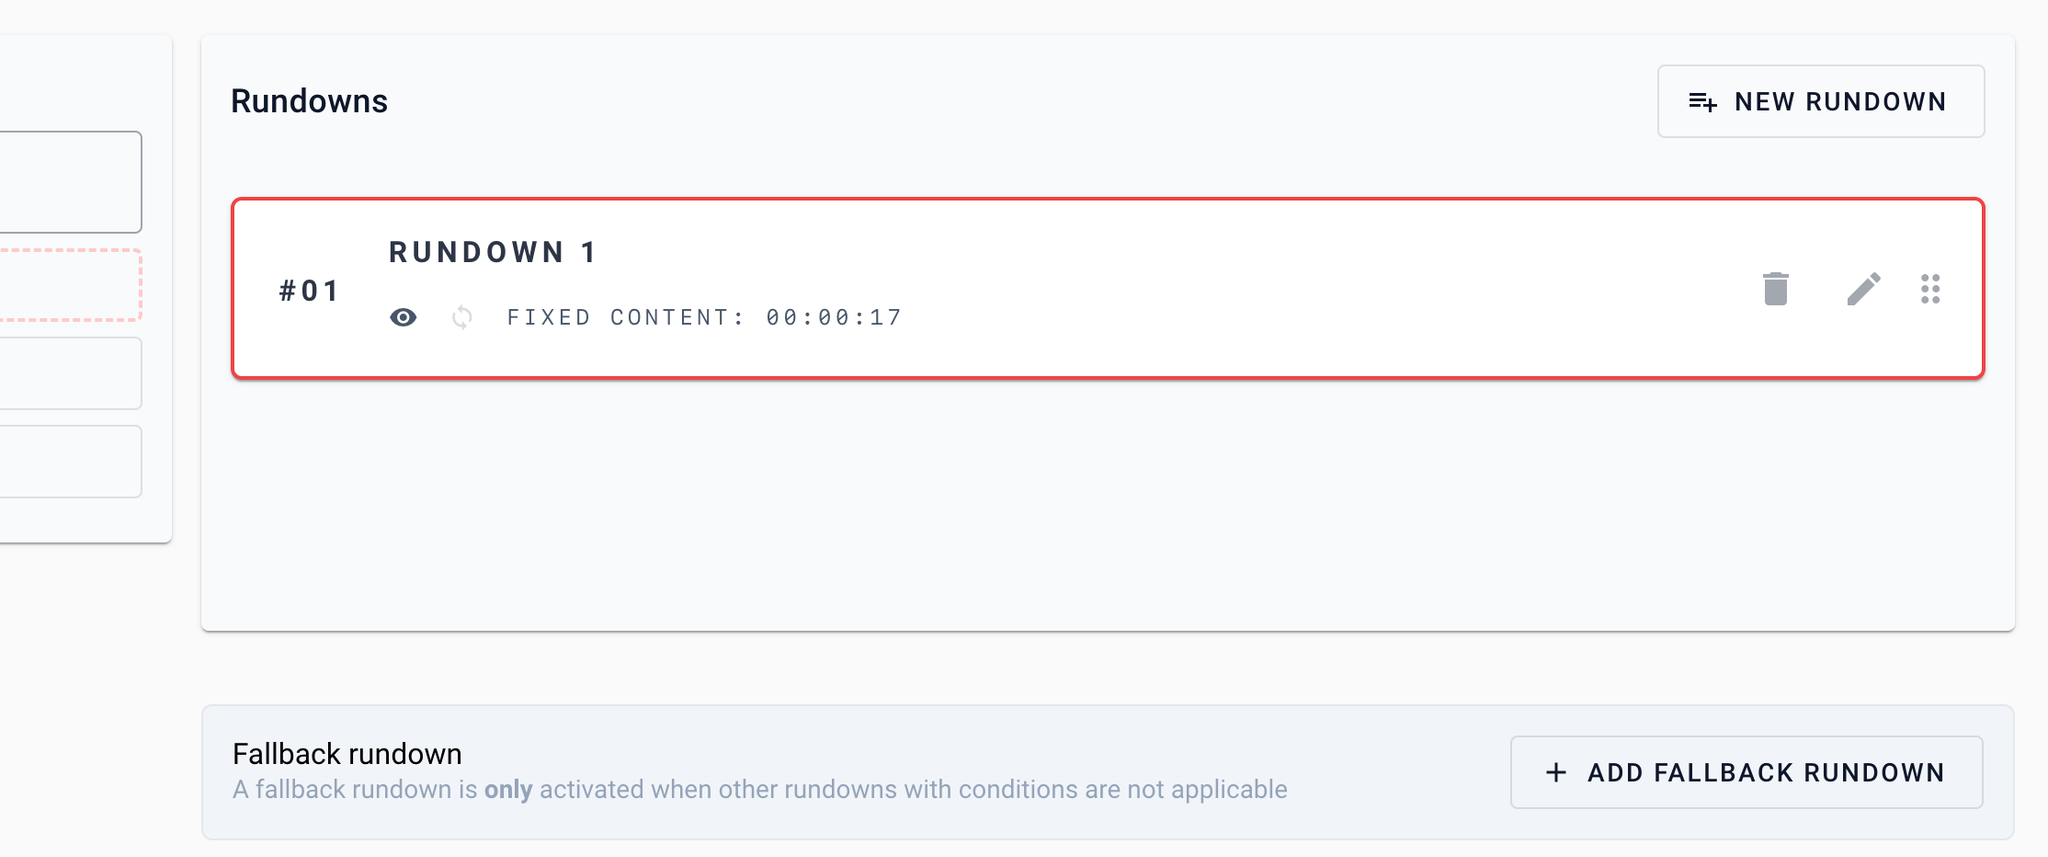Click the Fallback rundown heading
The width and height of the screenshot is (2048, 857).
tap(347, 753)
